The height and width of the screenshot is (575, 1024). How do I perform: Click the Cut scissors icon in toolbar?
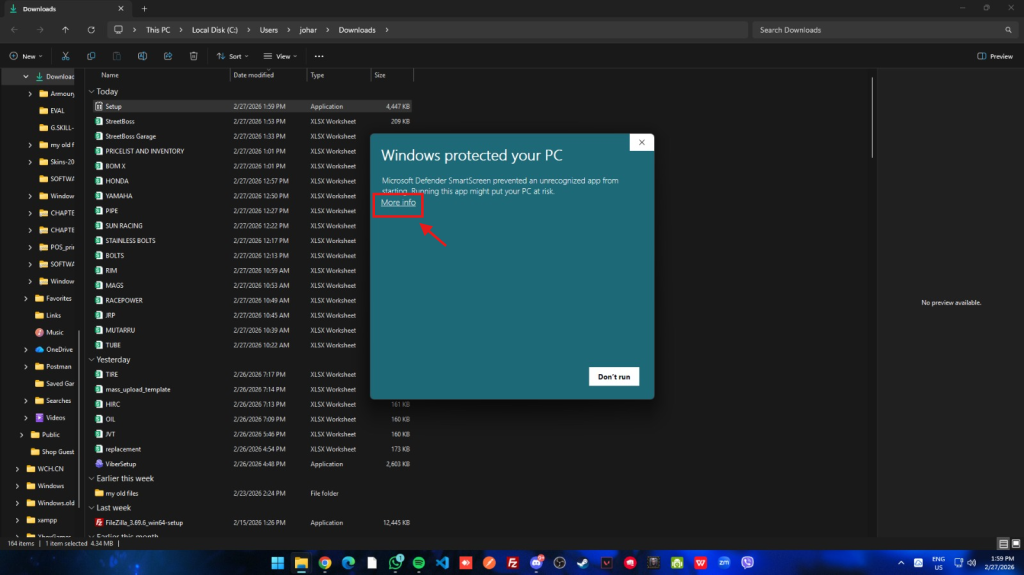(65, 56)
